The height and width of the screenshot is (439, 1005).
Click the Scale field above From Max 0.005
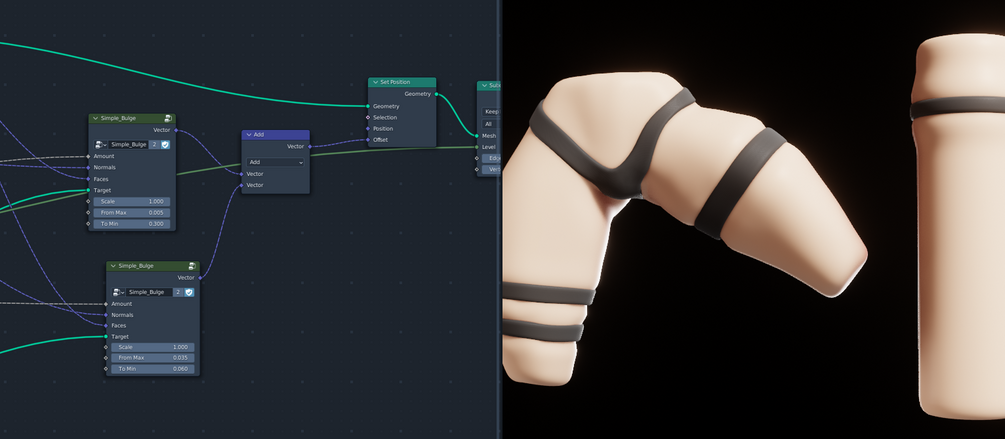pyautogui.click(x=132, y=202)
